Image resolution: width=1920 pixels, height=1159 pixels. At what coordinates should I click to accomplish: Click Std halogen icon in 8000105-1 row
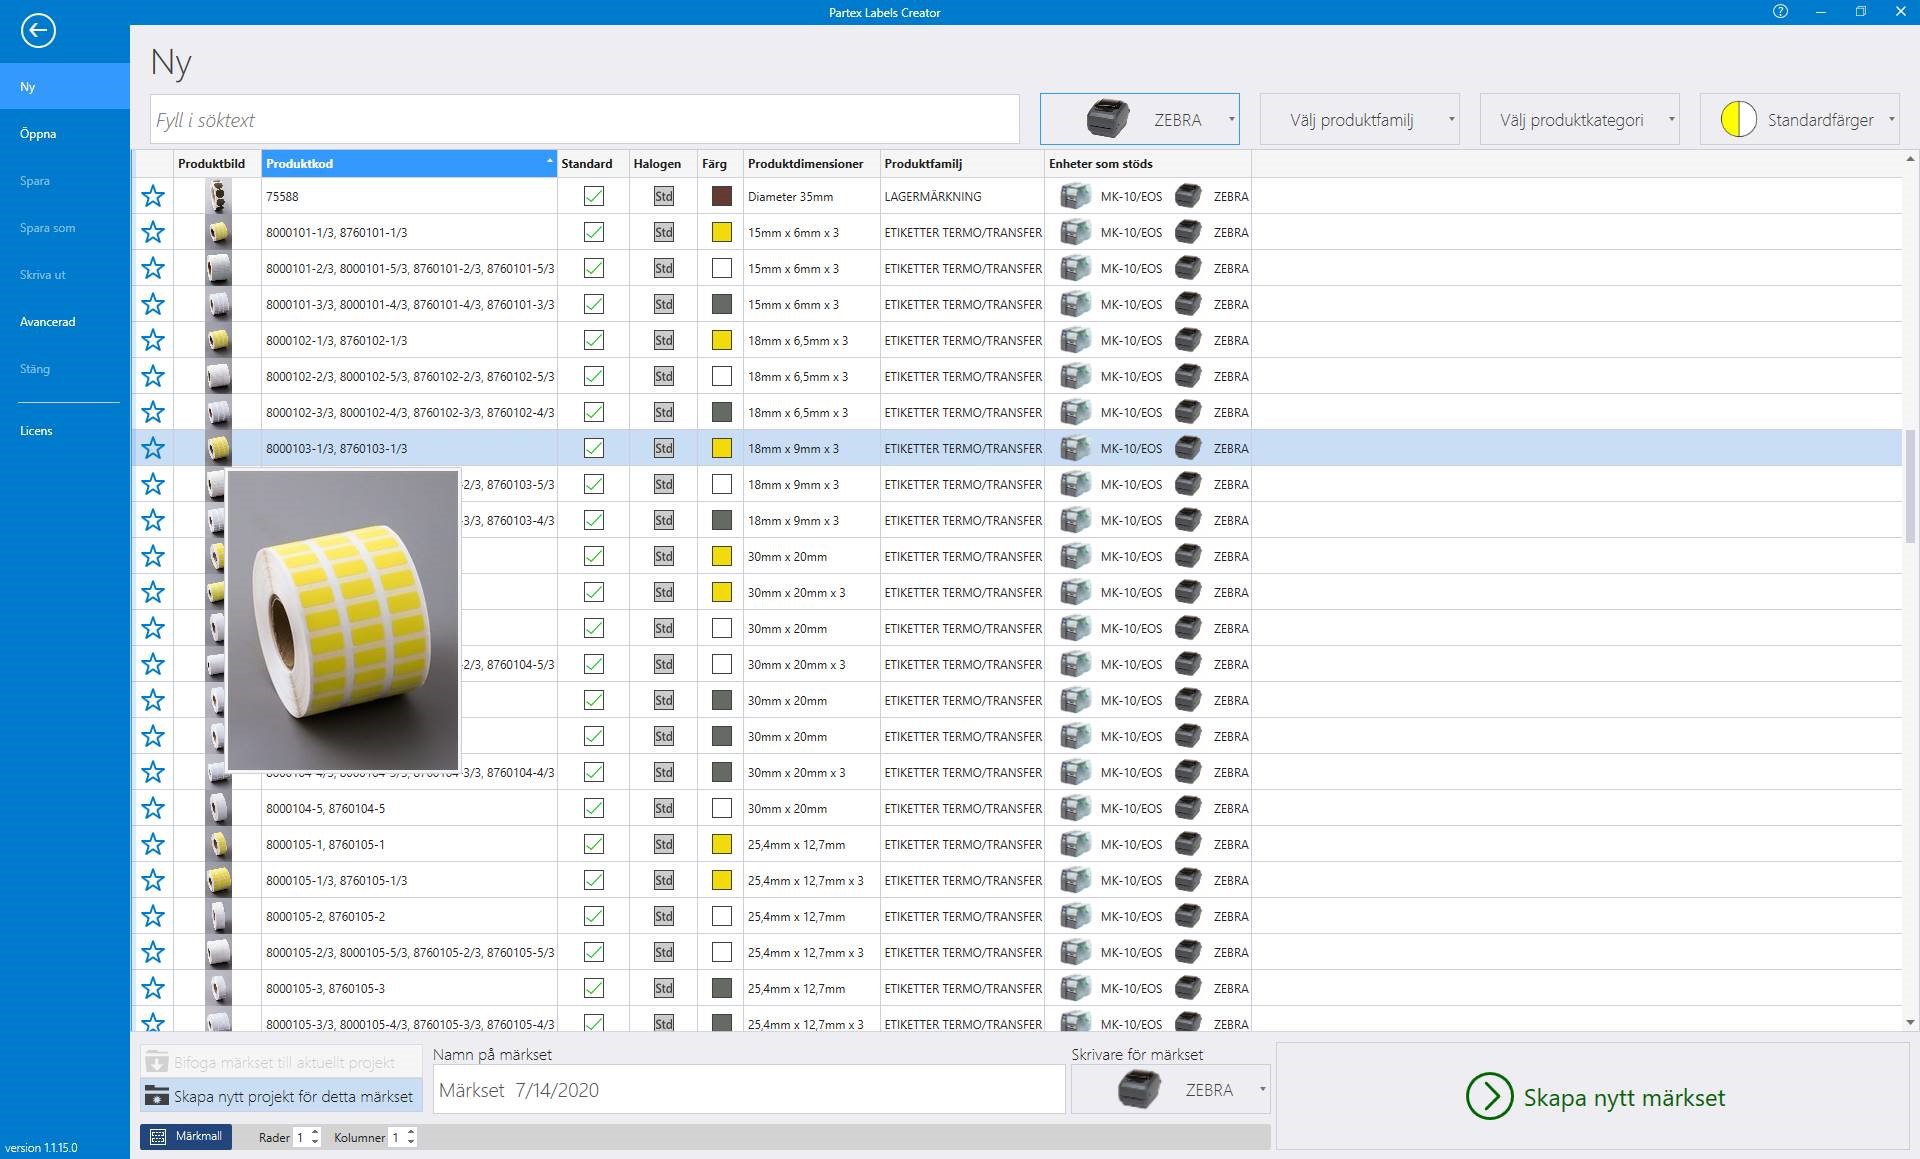coord(664,844)
